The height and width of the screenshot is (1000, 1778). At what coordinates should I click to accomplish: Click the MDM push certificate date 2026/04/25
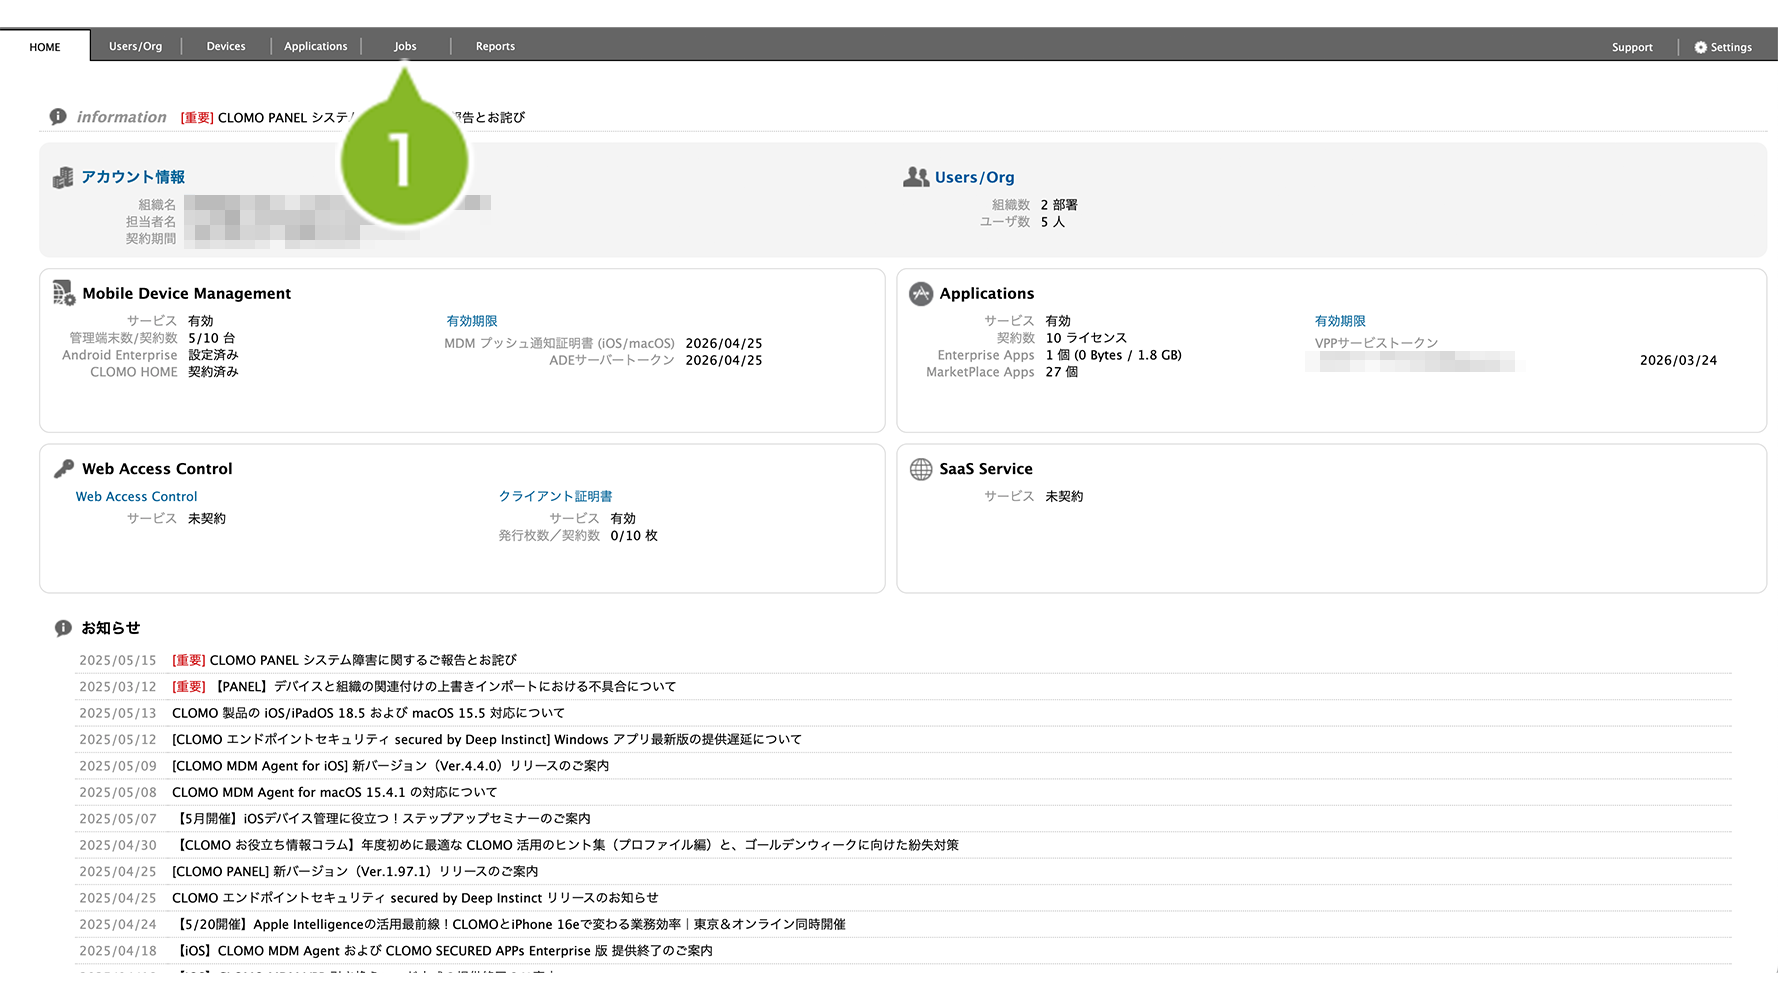click(724, 343)
